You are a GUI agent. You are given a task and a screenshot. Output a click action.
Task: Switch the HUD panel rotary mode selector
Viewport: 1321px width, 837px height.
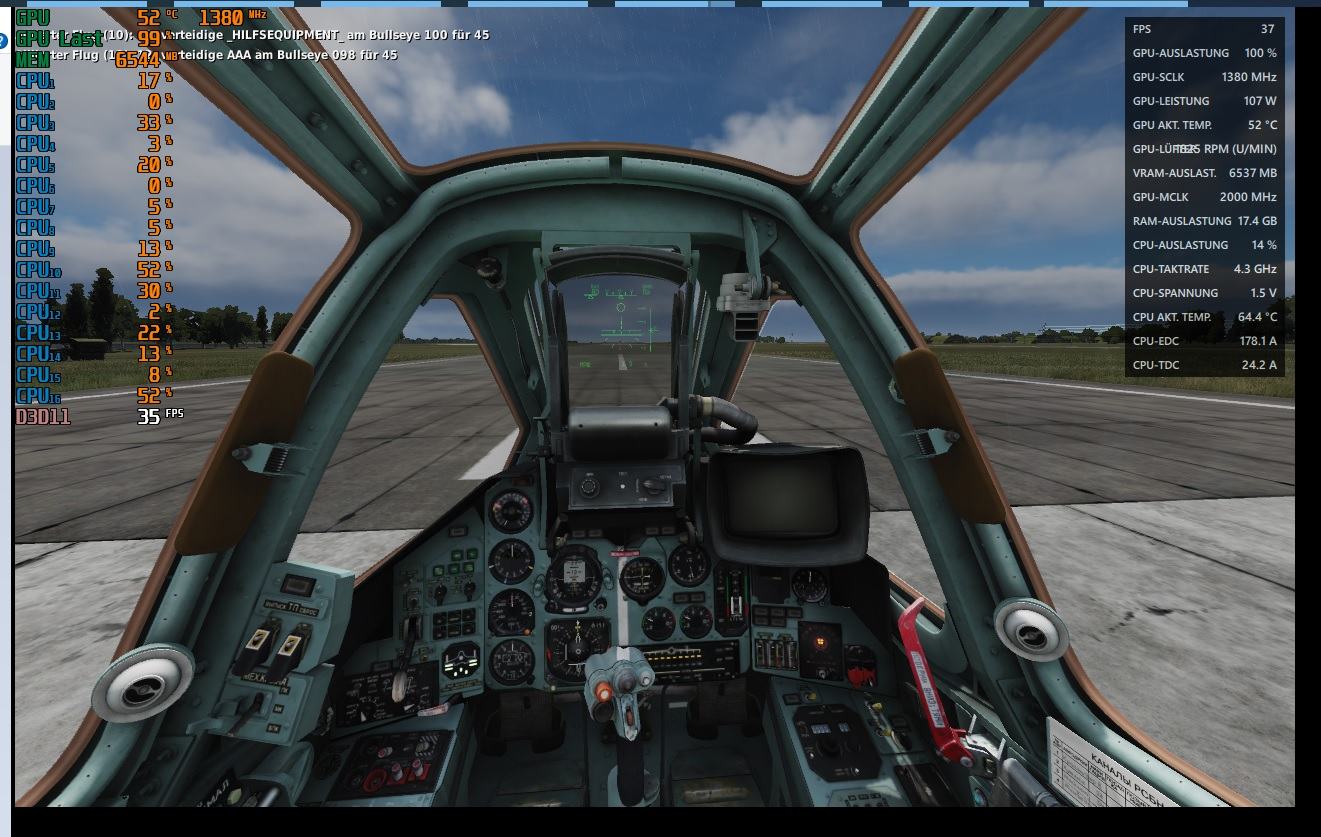pyautogui.click(x=653, y=485)
